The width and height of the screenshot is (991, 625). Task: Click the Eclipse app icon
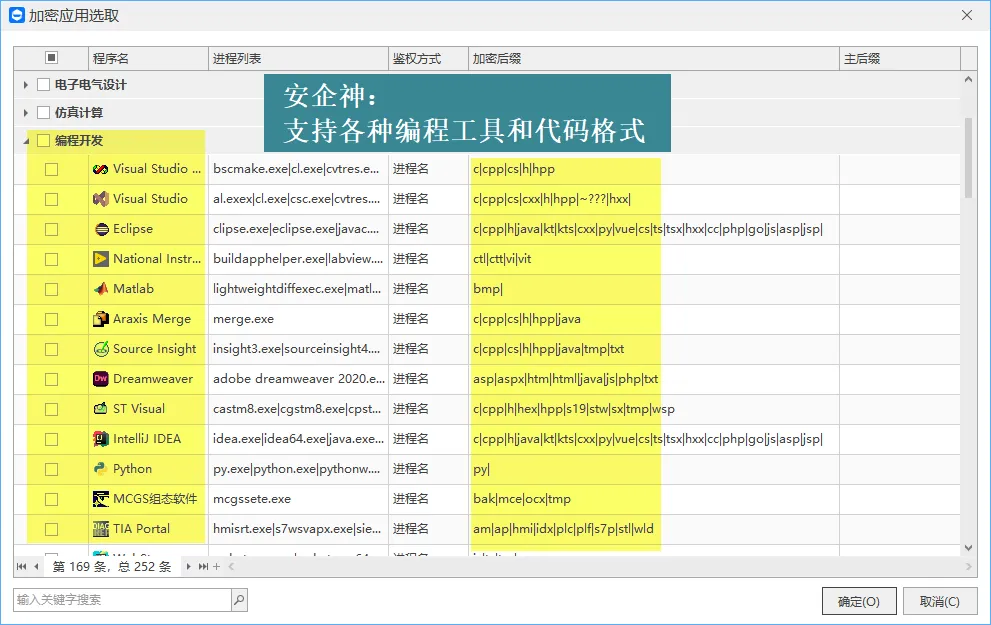pos(102,229)
